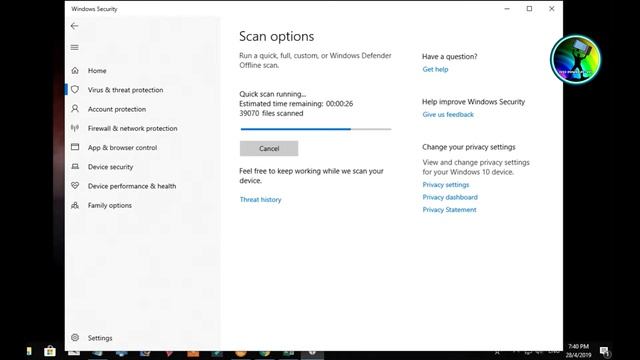This screenshot has width=640, height=360.
Task: Click the Family options people icon
Action: click(75, 205)
